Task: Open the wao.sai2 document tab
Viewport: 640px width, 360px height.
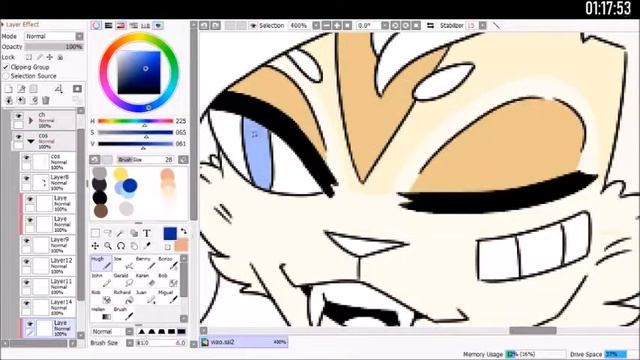Action: [244, 342]
